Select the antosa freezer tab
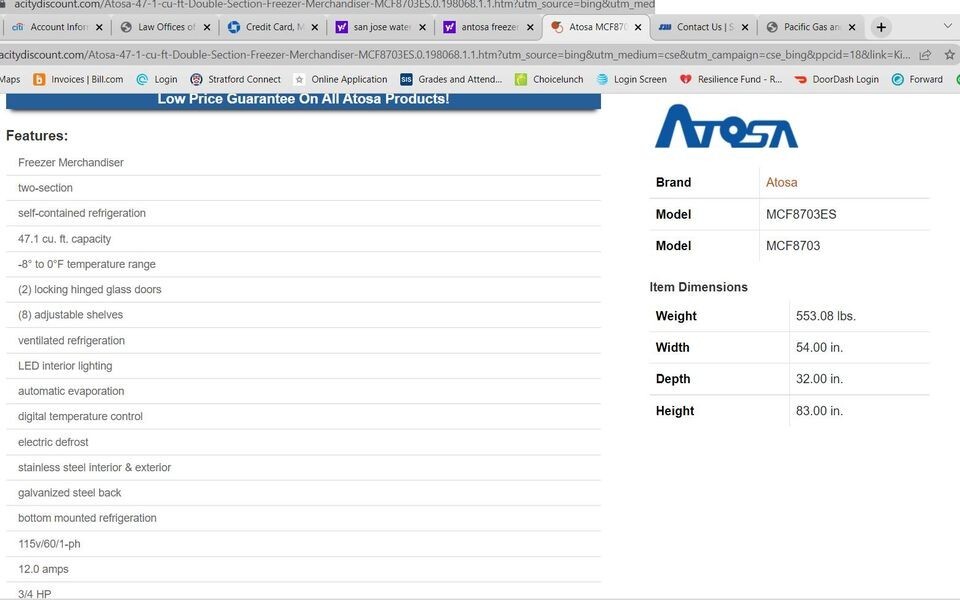Image resolution: width=960 pixels, height=600 pixels. tap(489, 27)
